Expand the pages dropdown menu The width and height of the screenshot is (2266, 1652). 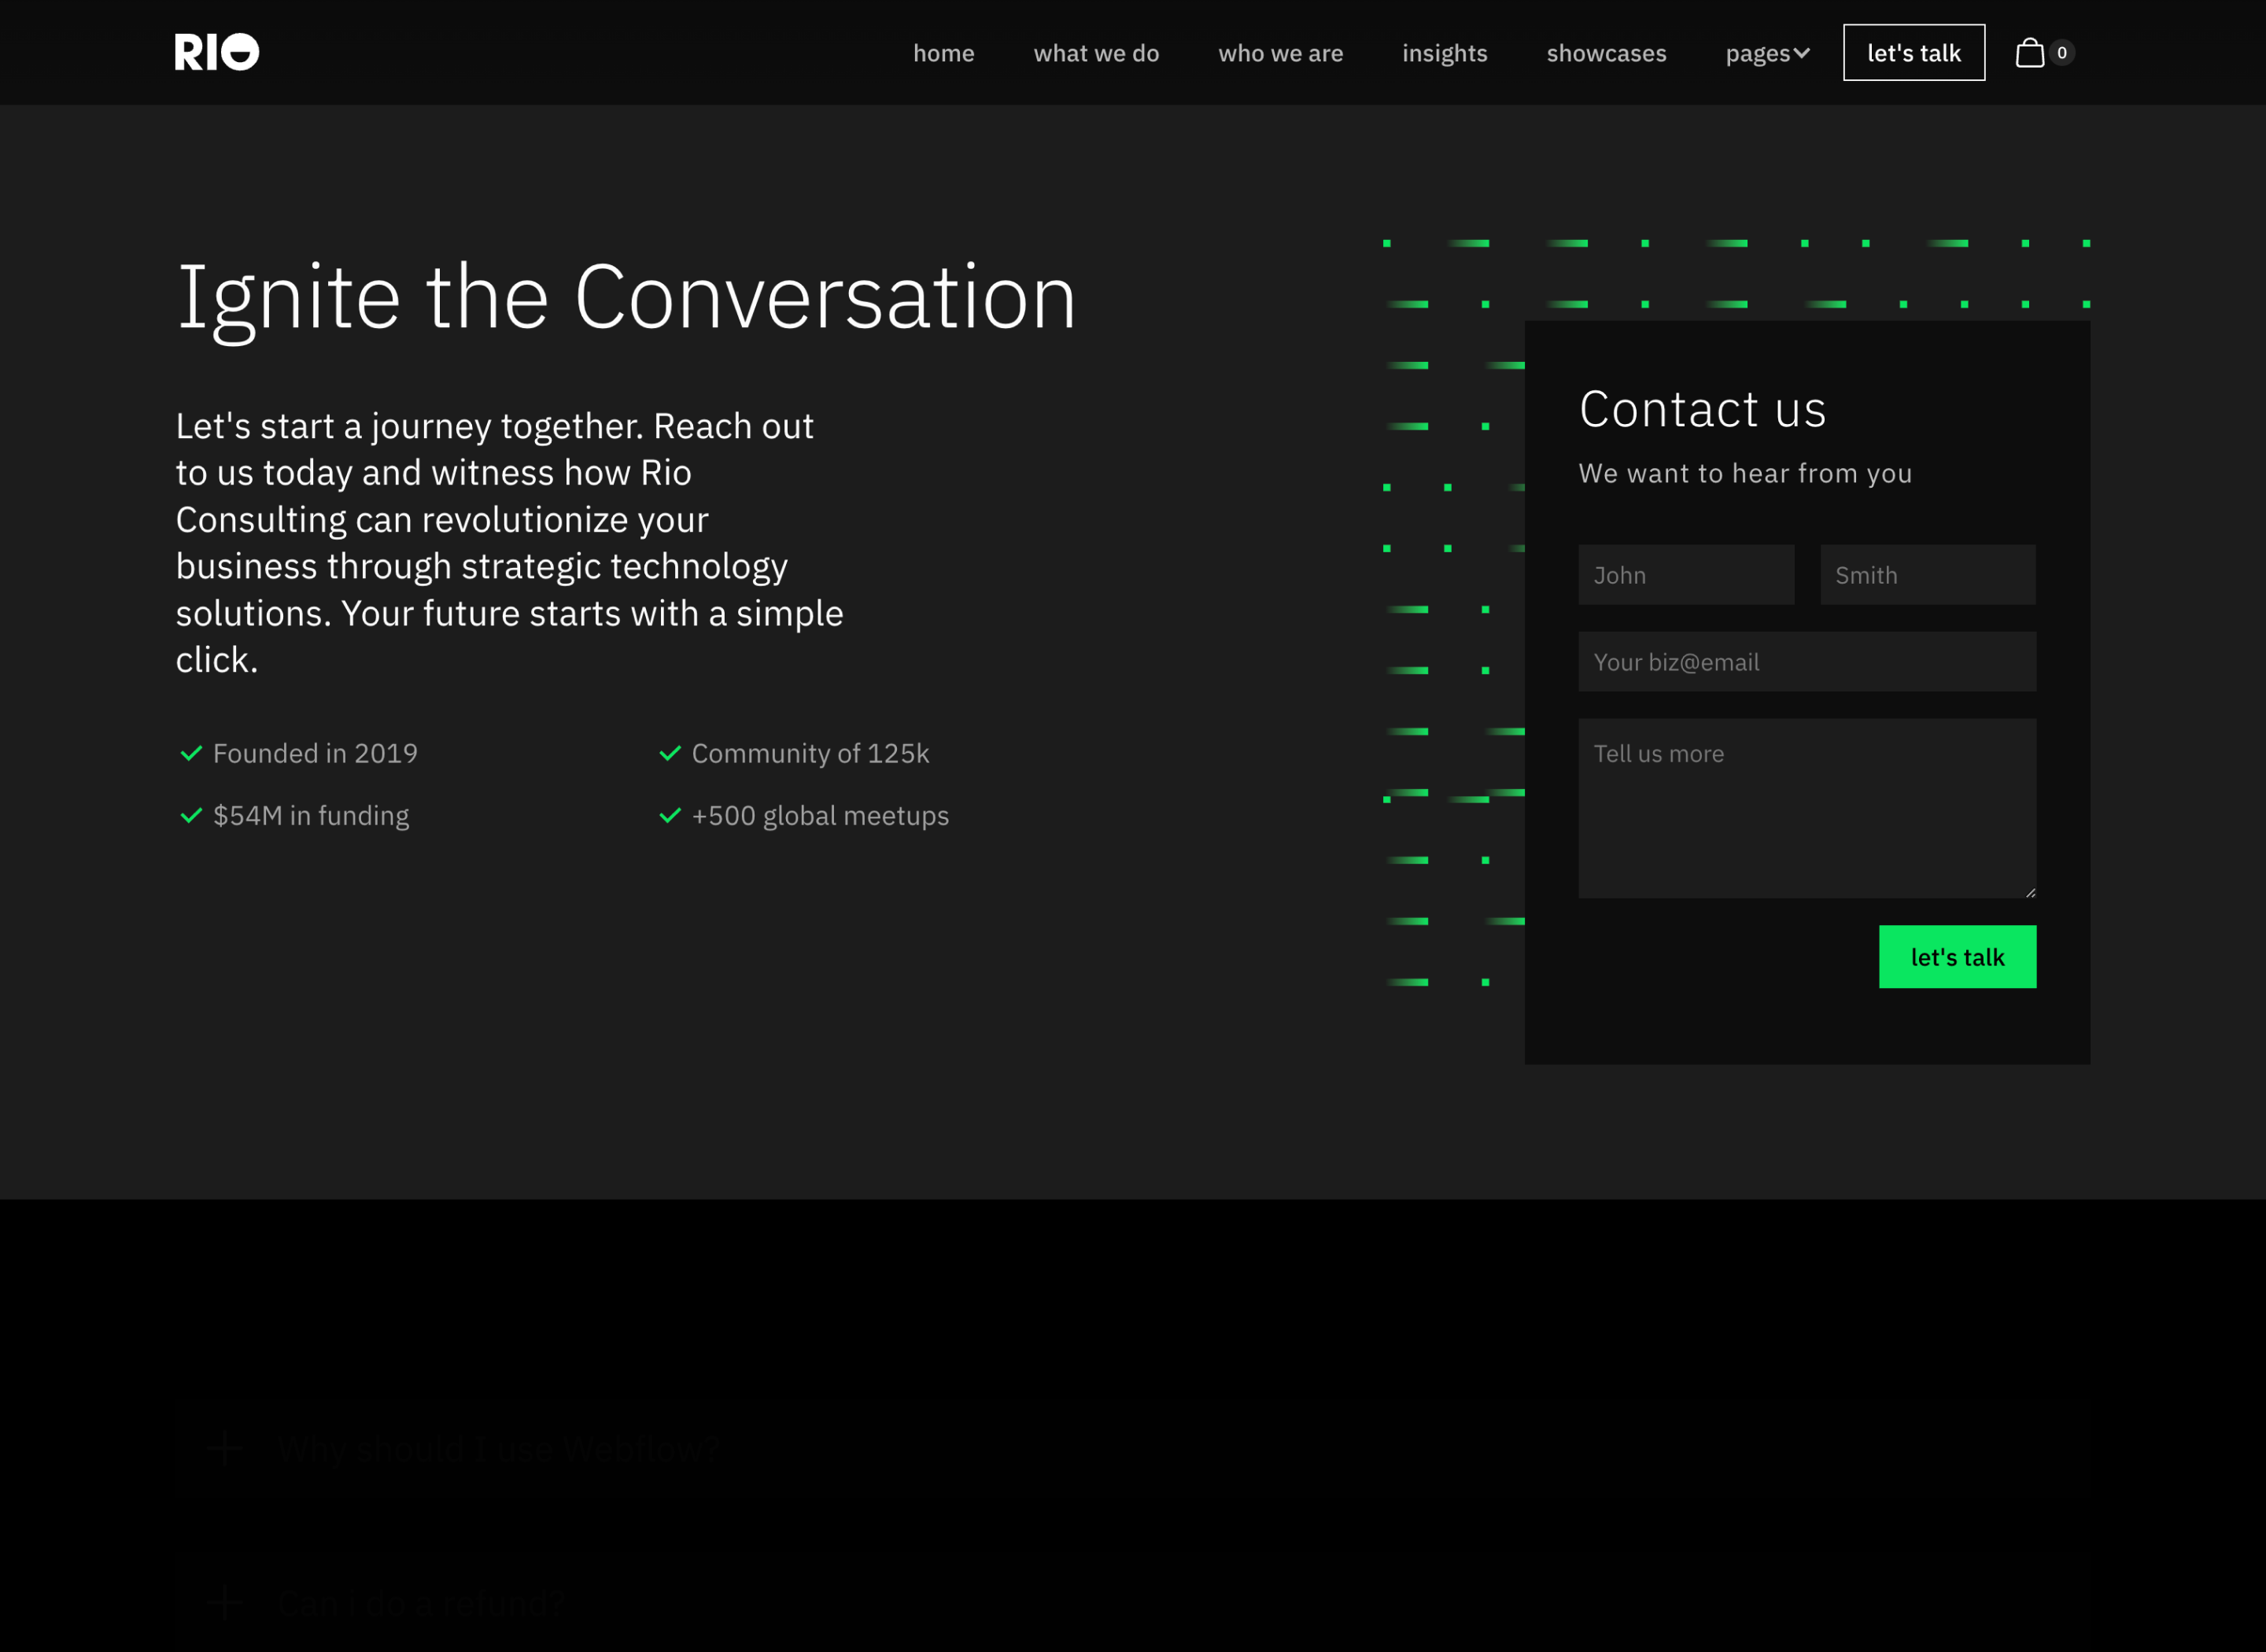point(1766,53)
